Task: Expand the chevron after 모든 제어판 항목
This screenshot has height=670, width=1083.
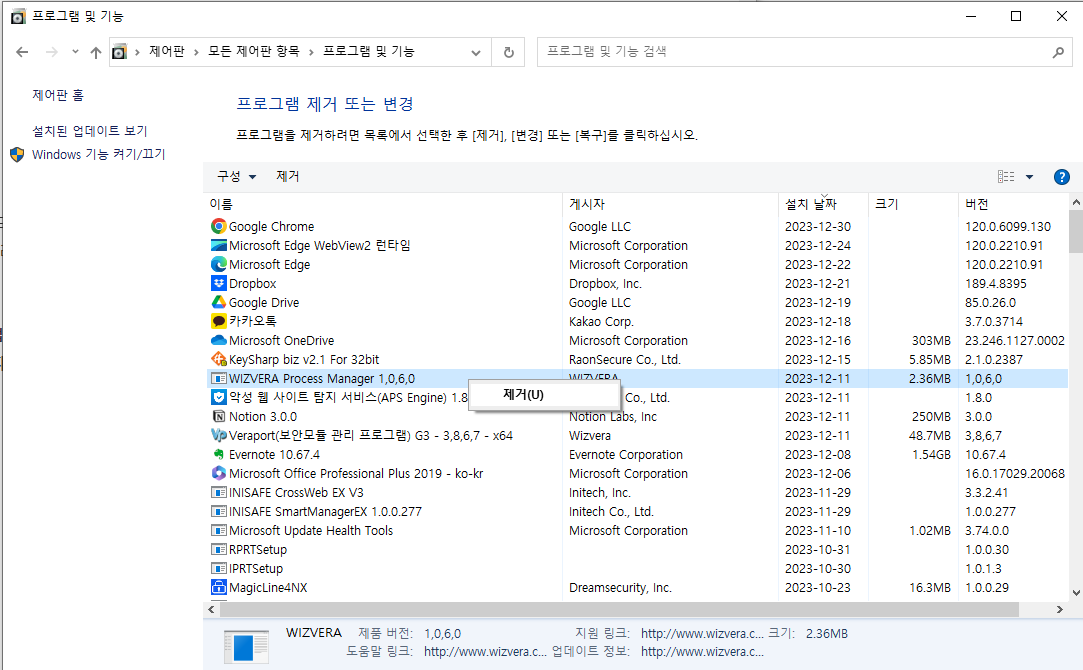Action: pyautogui.click(x=311, y=52)
